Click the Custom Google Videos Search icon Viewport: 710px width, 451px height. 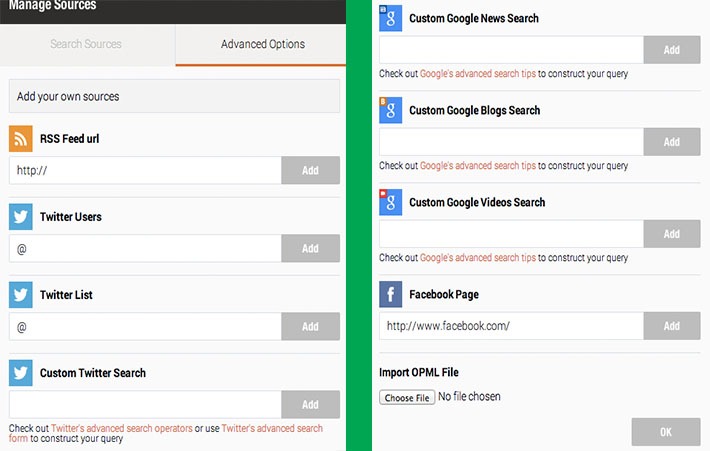pos(391,202)
